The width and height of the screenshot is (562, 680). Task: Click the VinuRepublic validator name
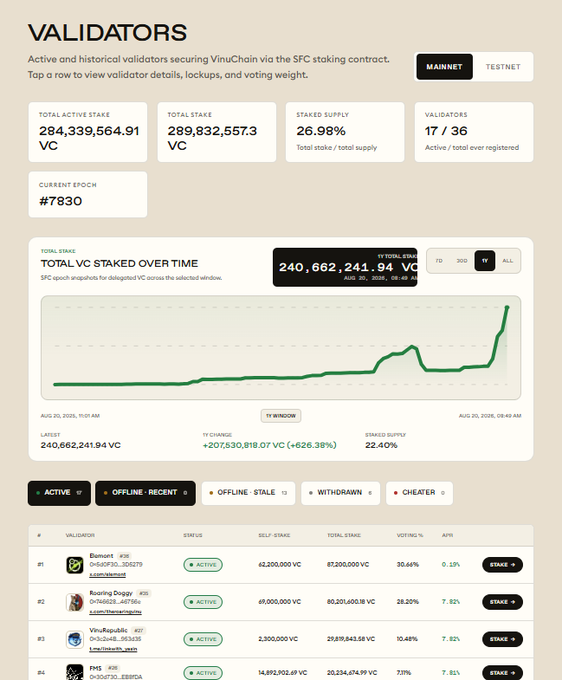(x=108, y=630)
